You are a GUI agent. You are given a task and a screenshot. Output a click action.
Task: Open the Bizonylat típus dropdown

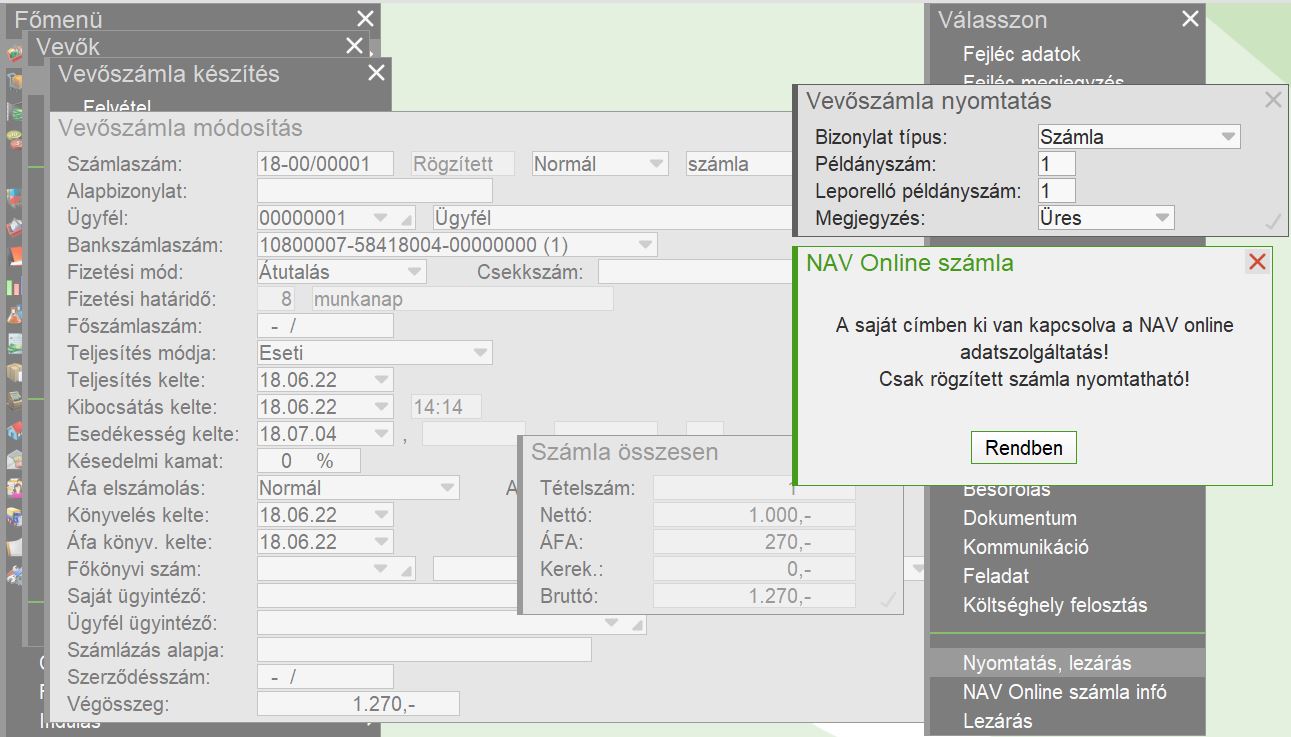click(1228, 137)
